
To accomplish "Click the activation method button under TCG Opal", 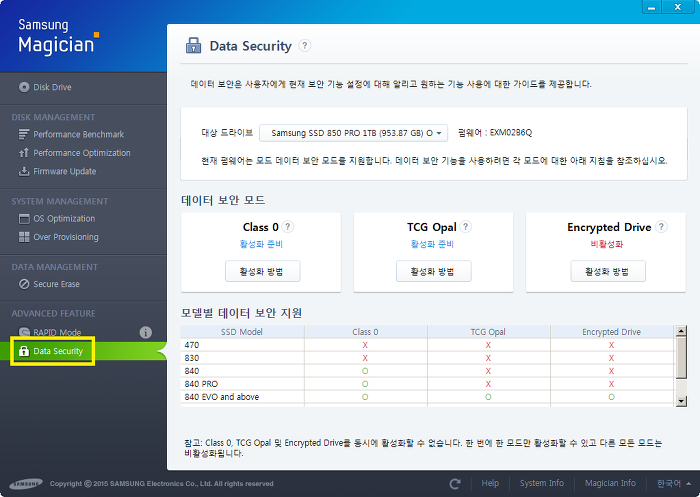I will click(433, 271).
